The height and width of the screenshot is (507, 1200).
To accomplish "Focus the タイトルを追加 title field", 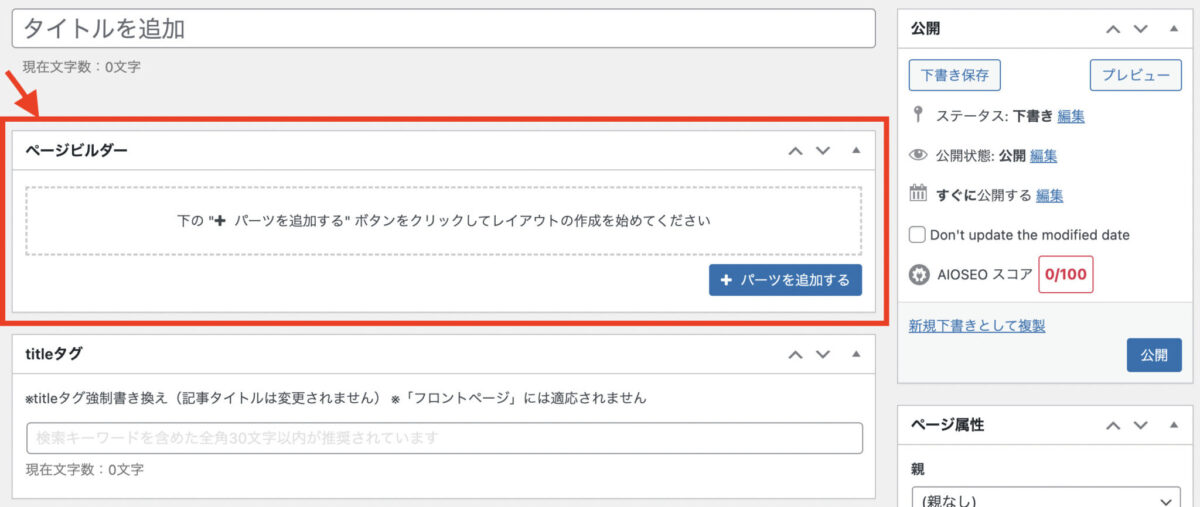I will pos(443,28).
